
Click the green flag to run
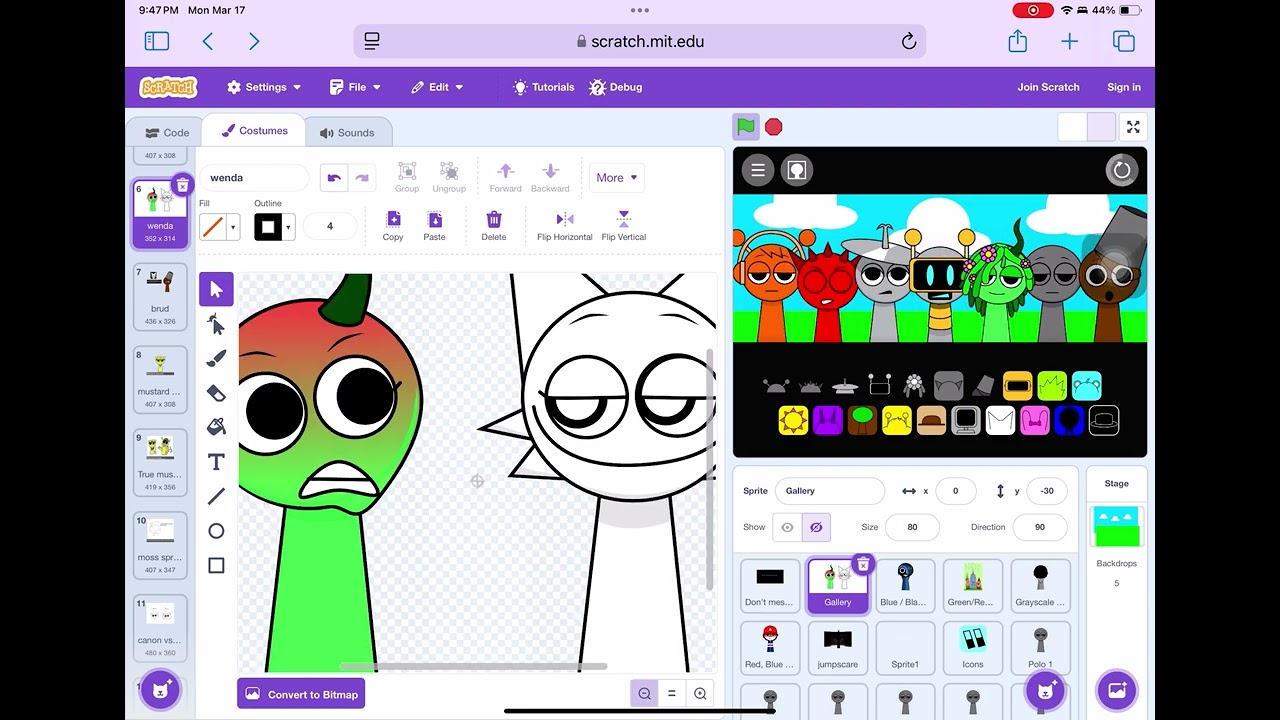coord(746,127)
